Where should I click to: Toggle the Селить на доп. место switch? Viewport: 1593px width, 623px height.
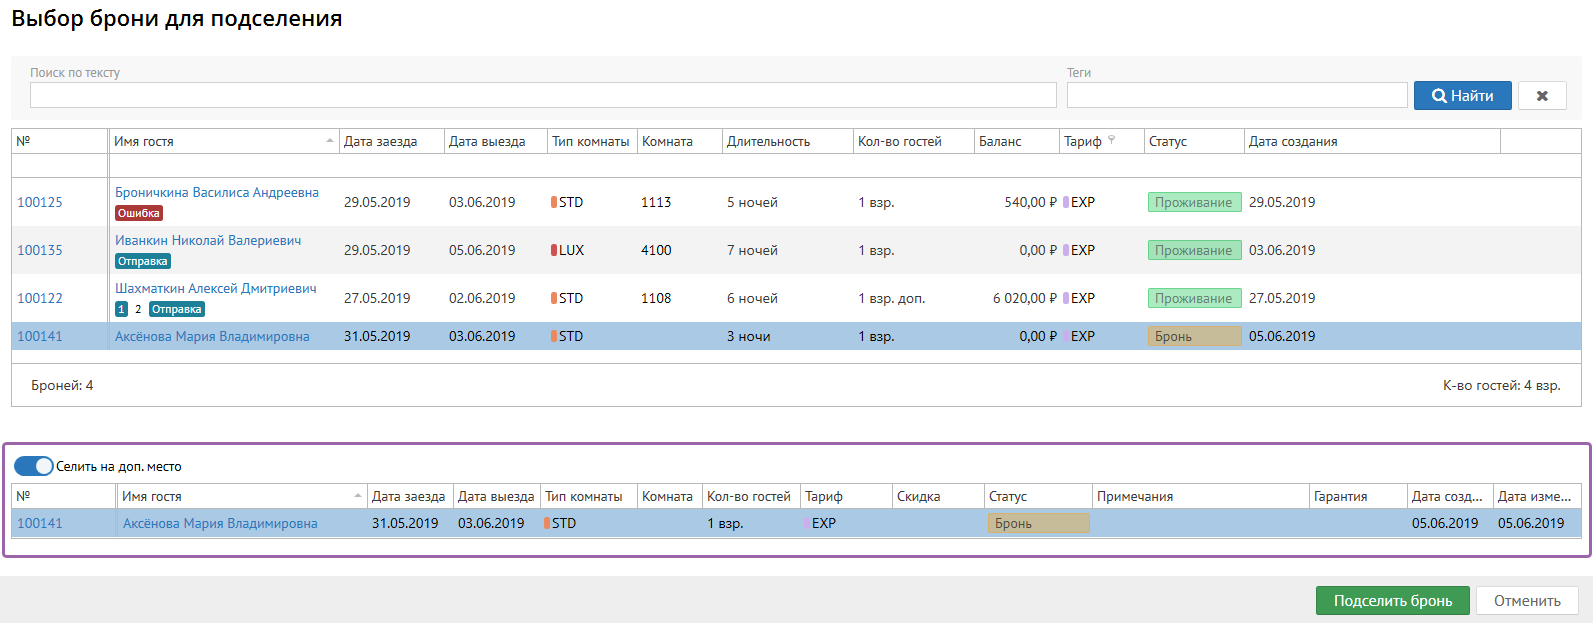tap(33, 466)
